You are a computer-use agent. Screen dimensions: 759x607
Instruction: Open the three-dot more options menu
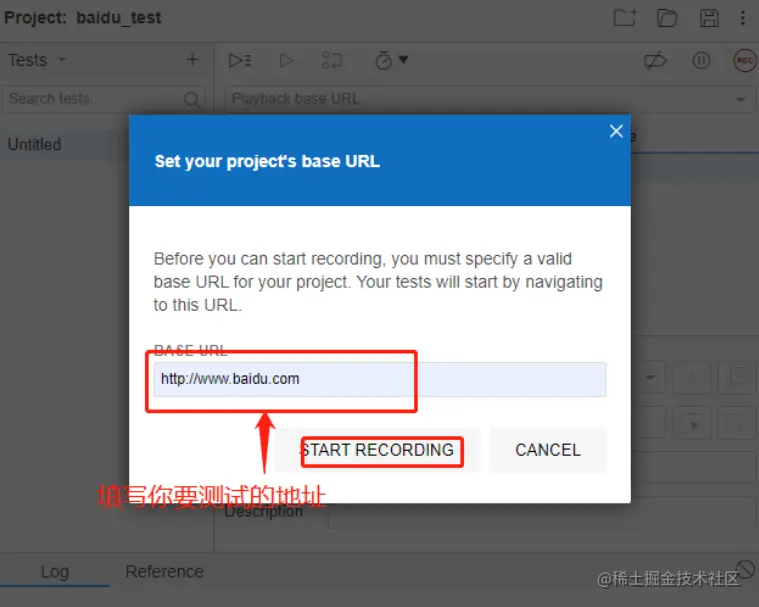click(743, 18)
